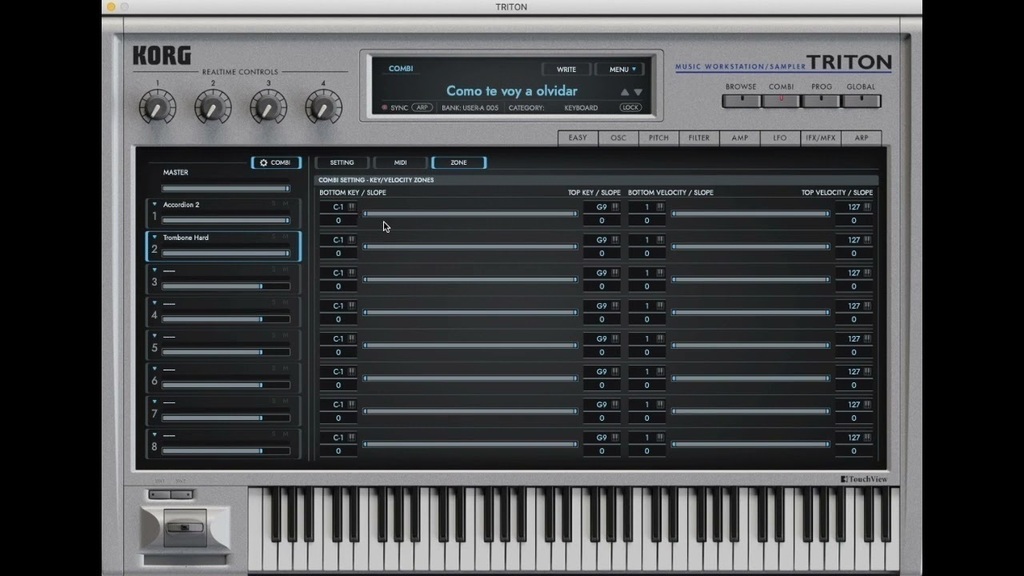Viewport: 1024px width, 576px height.
Task: Click learn icon beside timbre 8 top velocity
Action: point(867,438)
